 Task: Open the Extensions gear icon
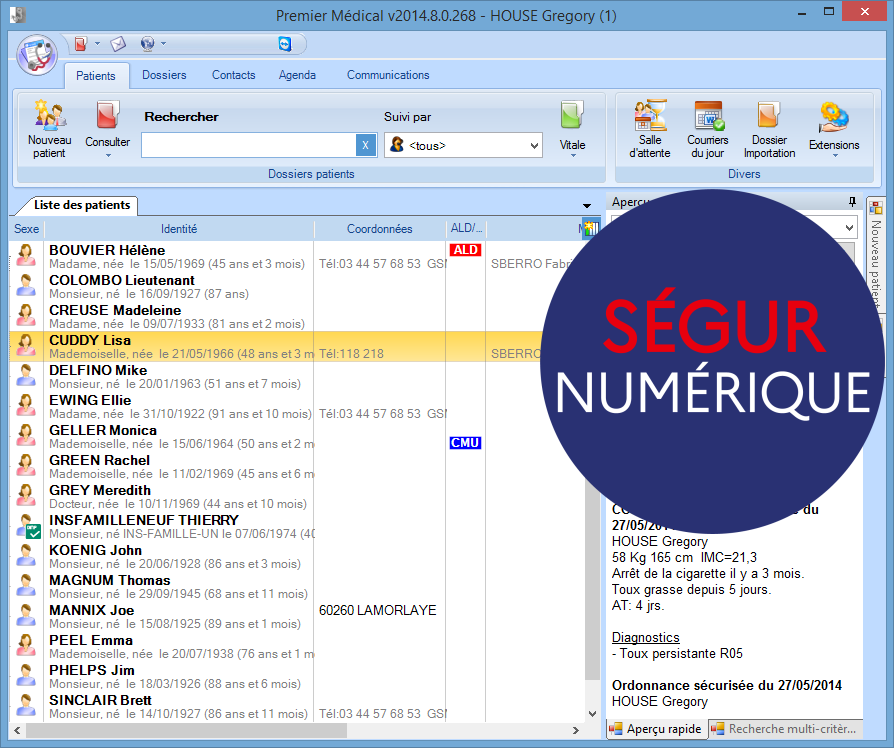[834, 117]
